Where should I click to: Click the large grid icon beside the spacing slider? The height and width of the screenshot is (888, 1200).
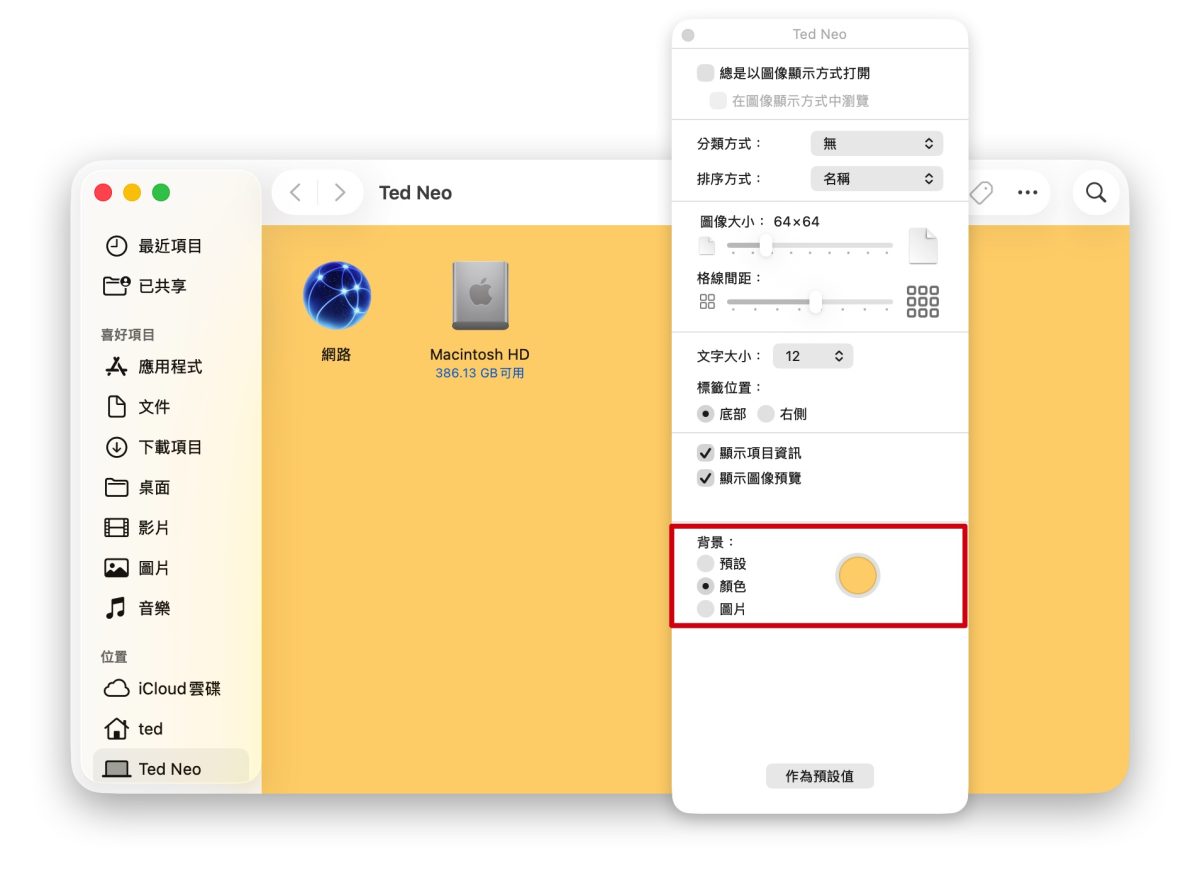tap(922, 301)
